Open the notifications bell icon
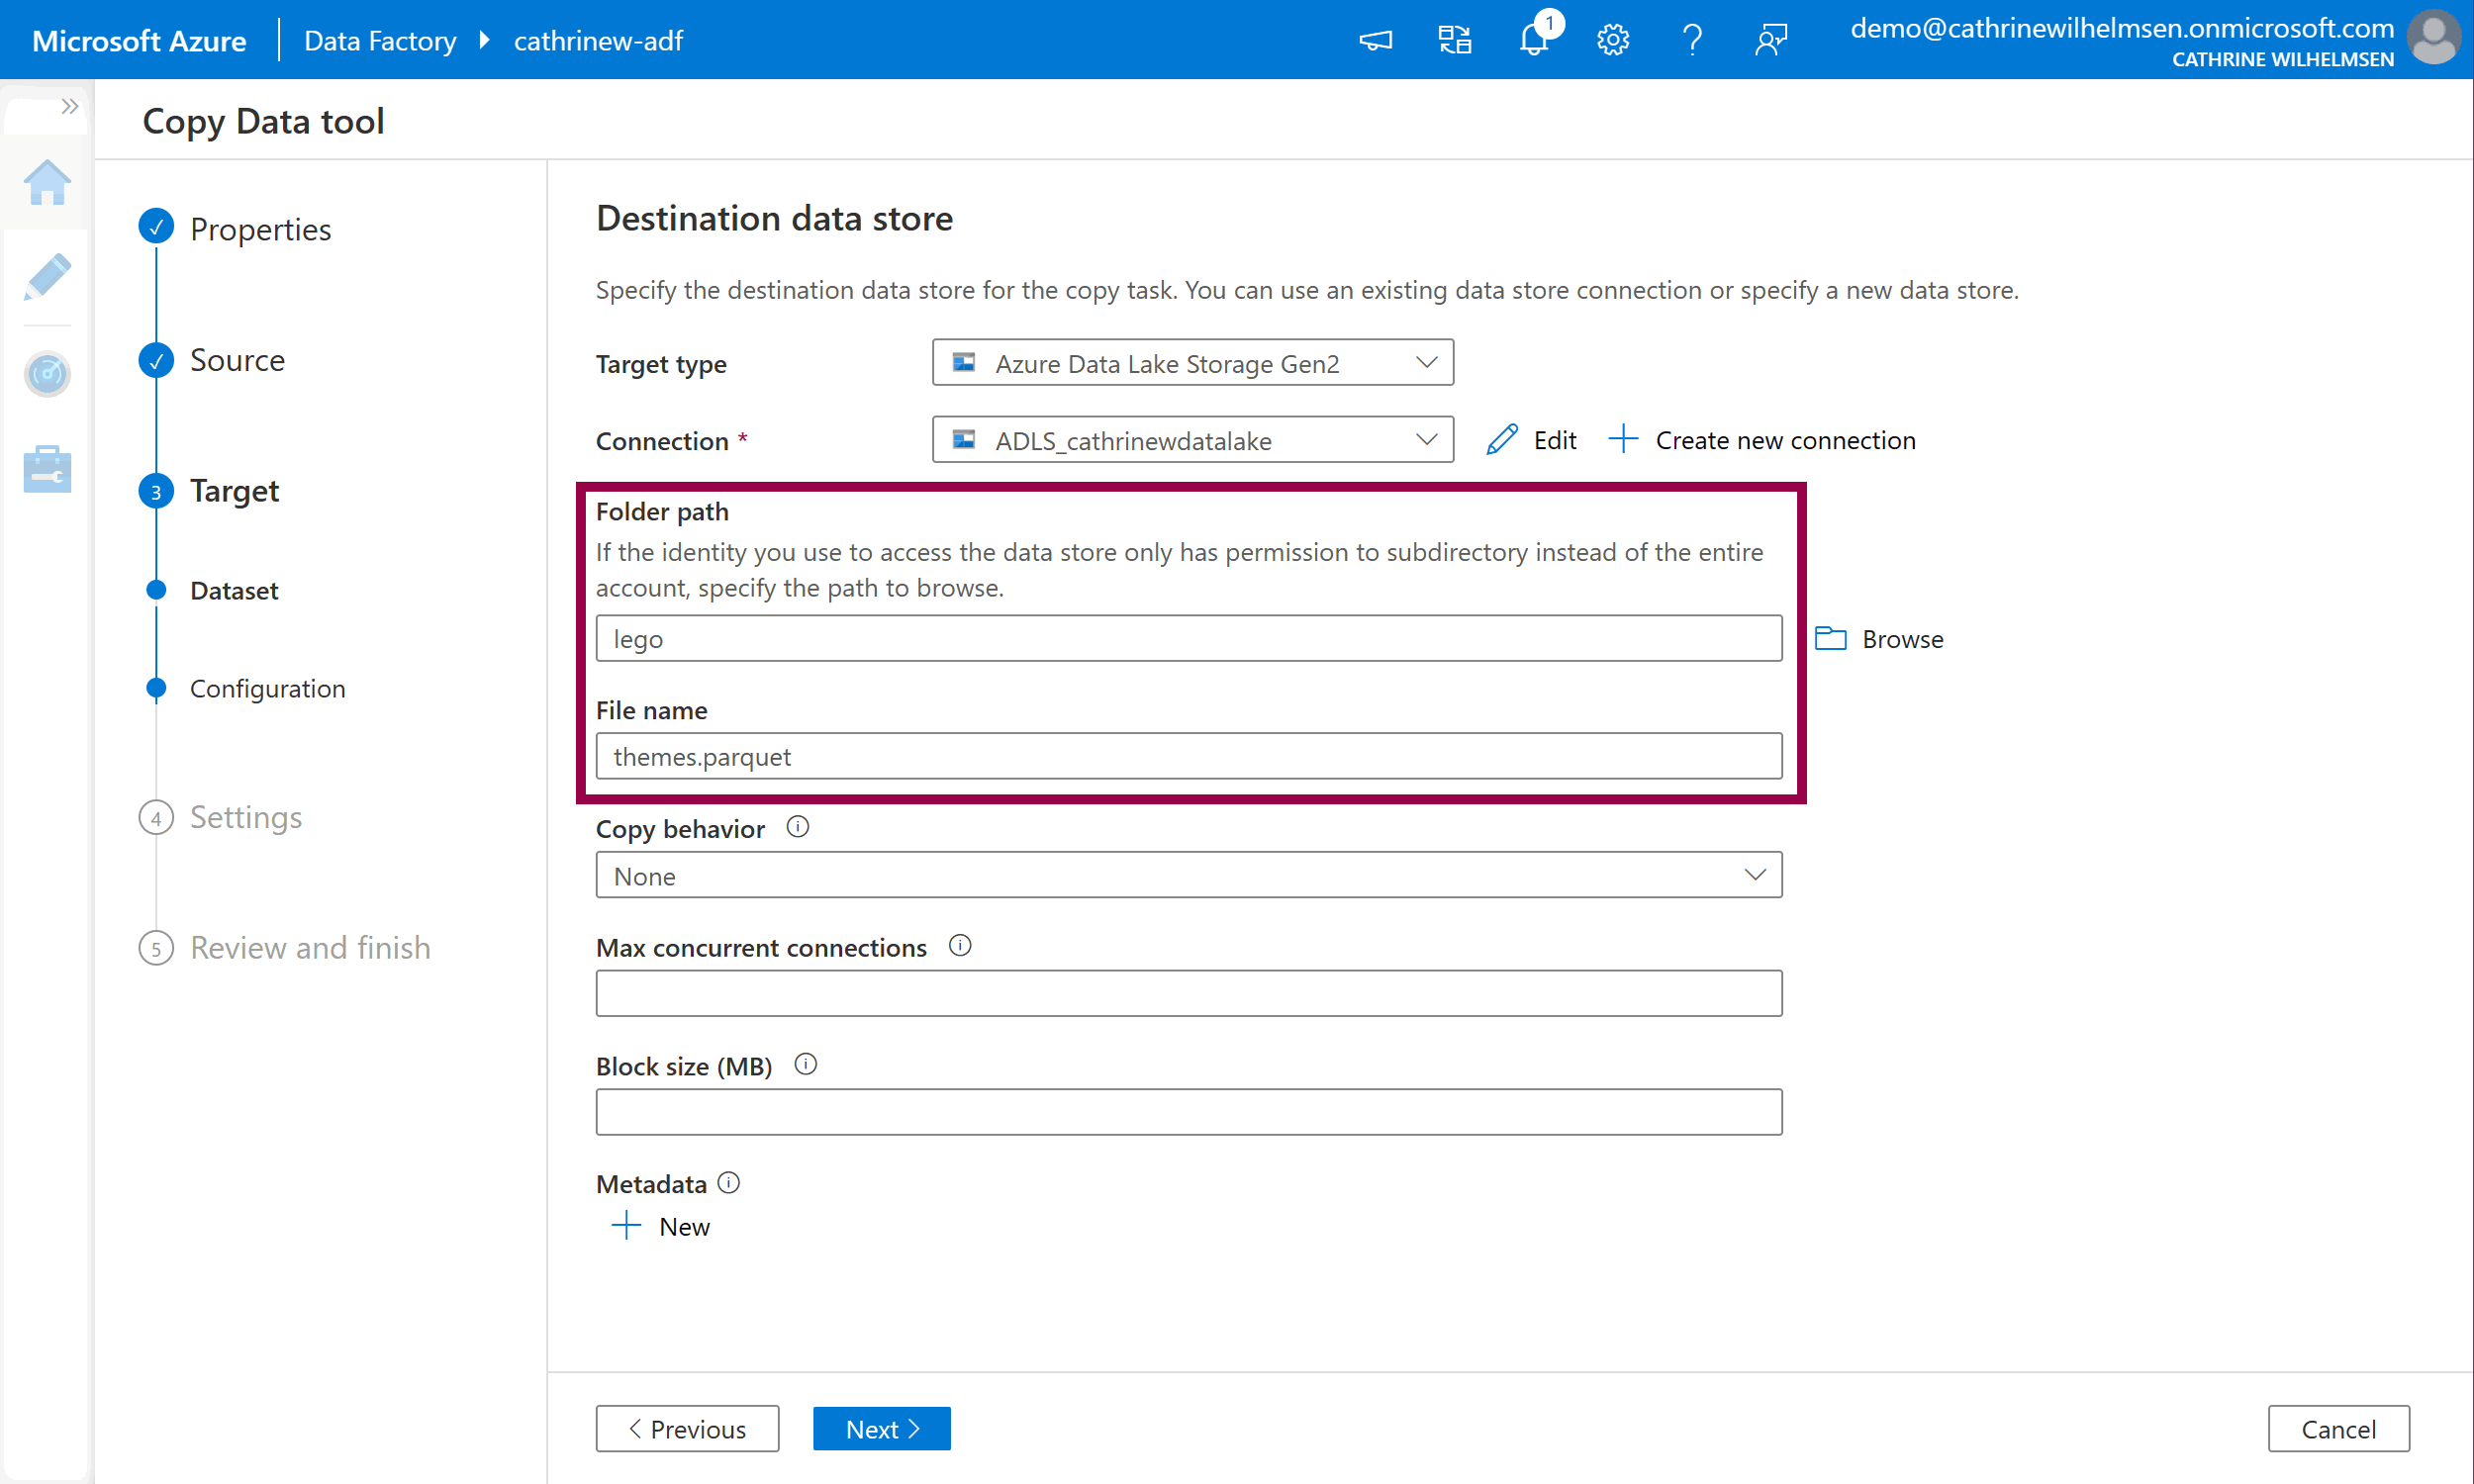Screen dimensions: 2474x1484 [1533, 40]
